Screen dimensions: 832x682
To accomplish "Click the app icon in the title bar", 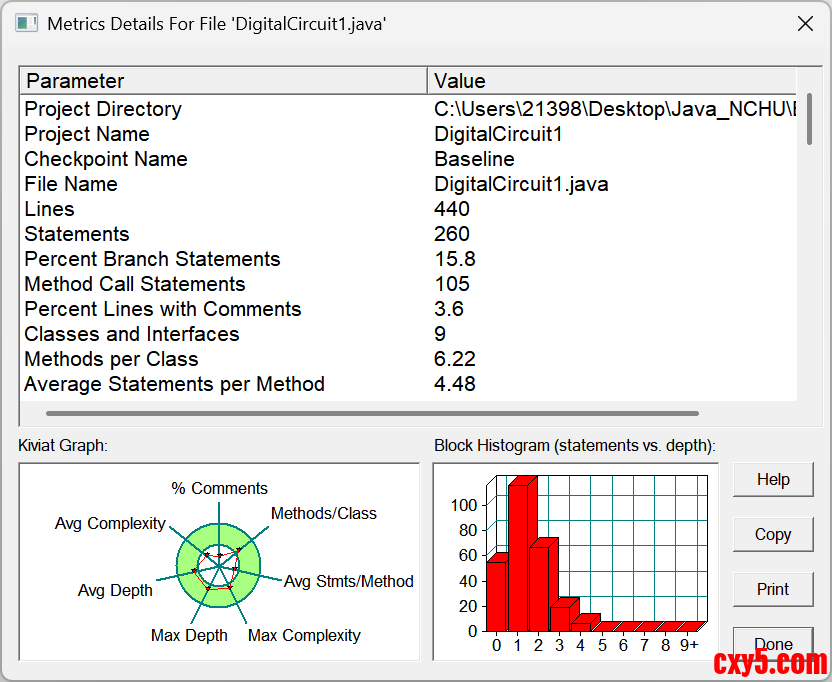I will point(26,23).
